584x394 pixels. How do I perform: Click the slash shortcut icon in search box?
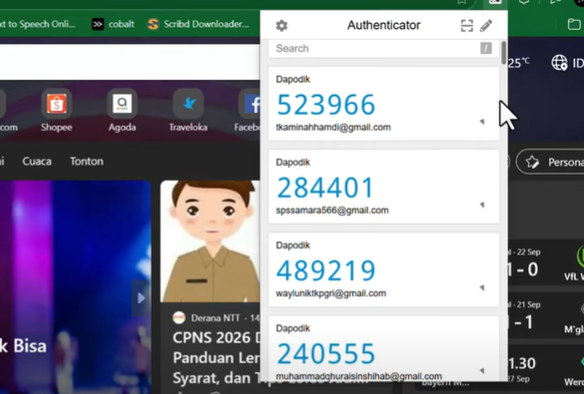coord(486,48)
